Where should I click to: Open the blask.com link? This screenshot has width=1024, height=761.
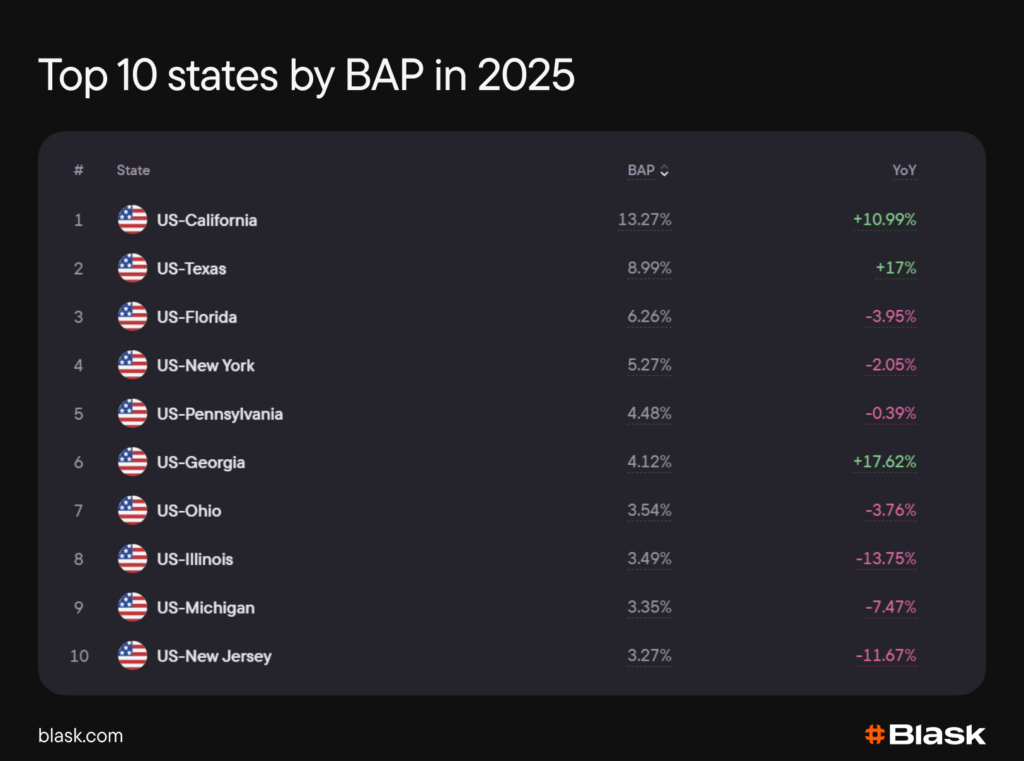pyautogui.click(x=80, y=736)
